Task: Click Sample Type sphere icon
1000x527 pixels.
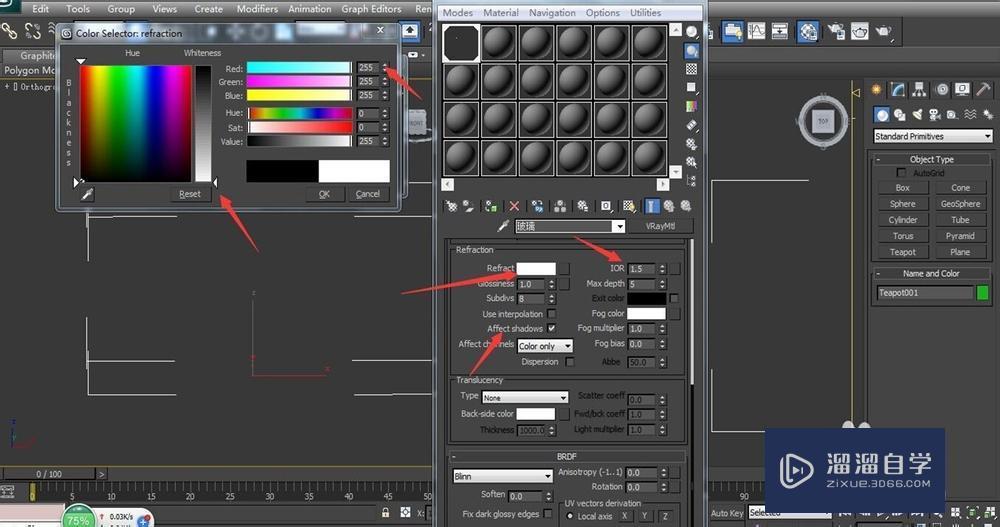Action: pos(691,33)
